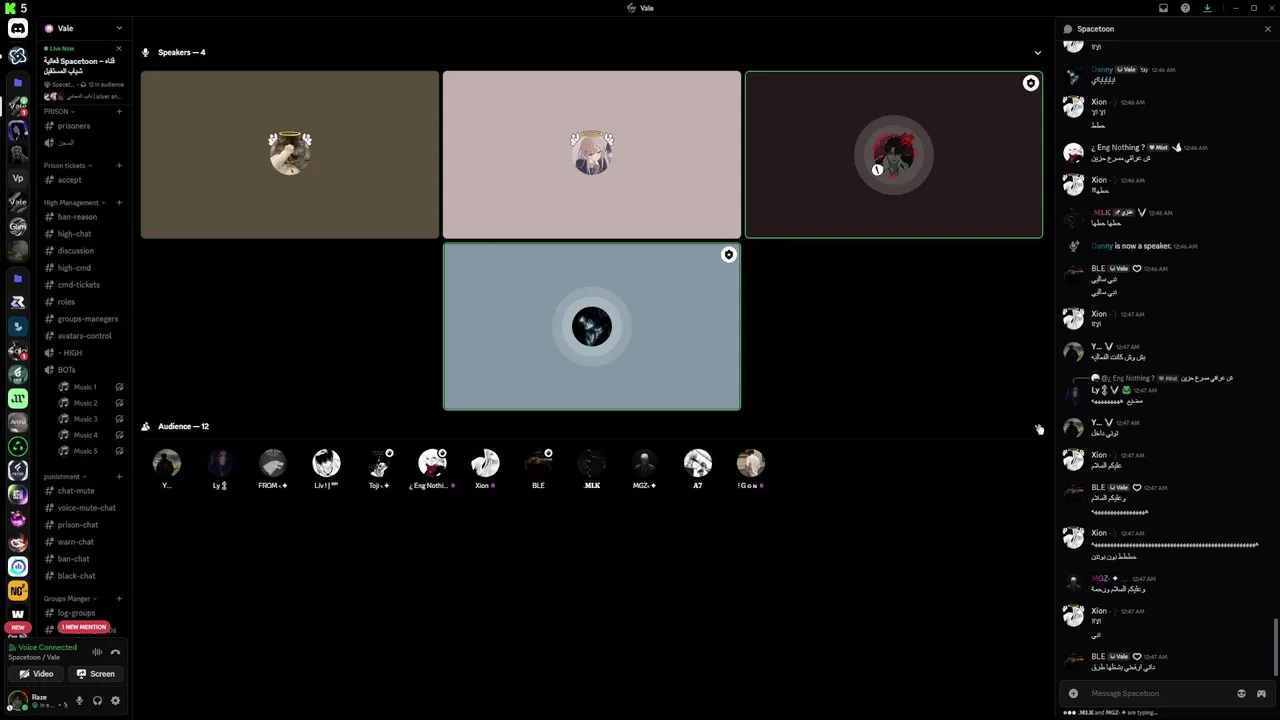Open the Live Now Spacetoon stage card

coord(84,72)
